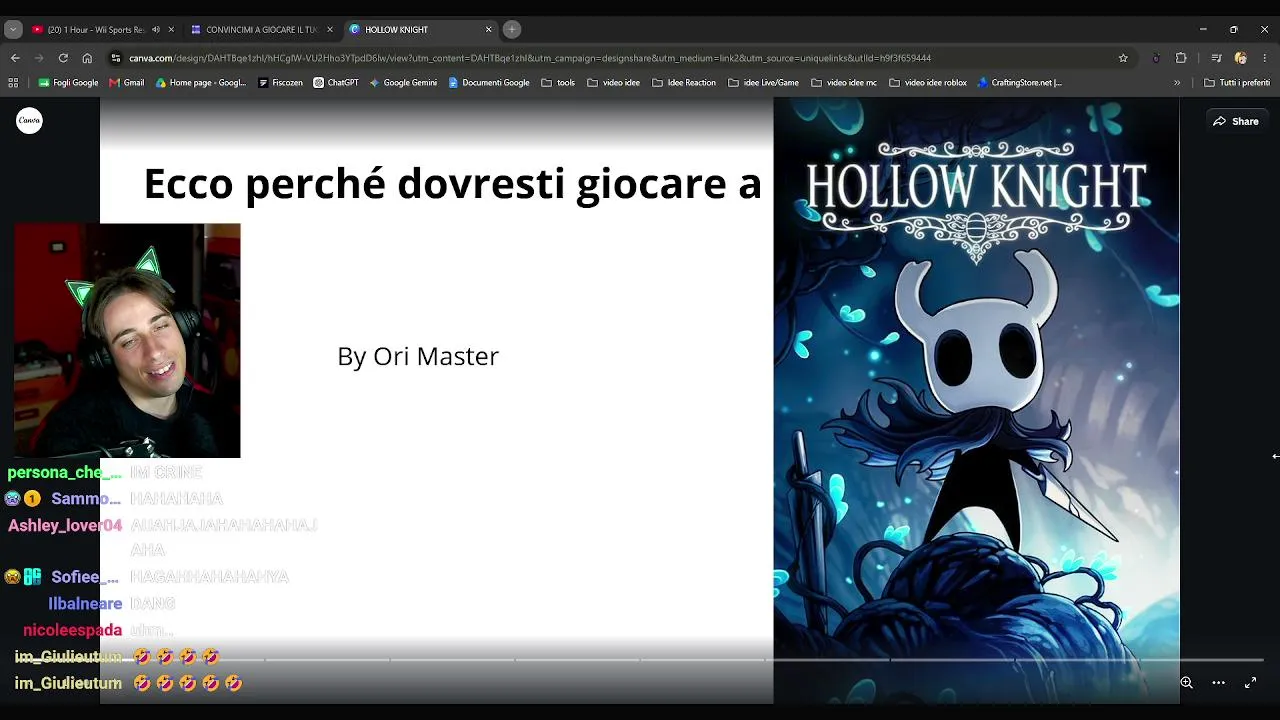Go forward in browser history
1280x720 pixels.
click(39, 58)
